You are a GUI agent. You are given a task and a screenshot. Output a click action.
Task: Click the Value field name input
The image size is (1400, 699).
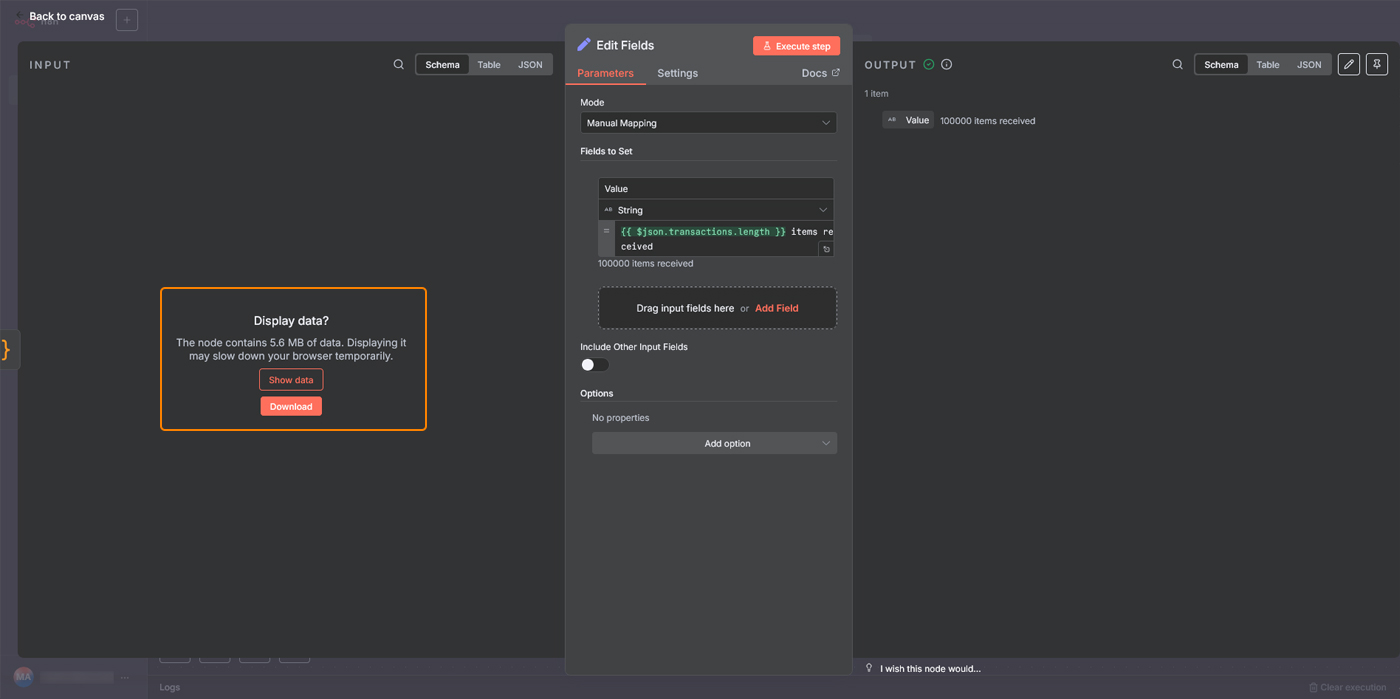click(716, 189)
